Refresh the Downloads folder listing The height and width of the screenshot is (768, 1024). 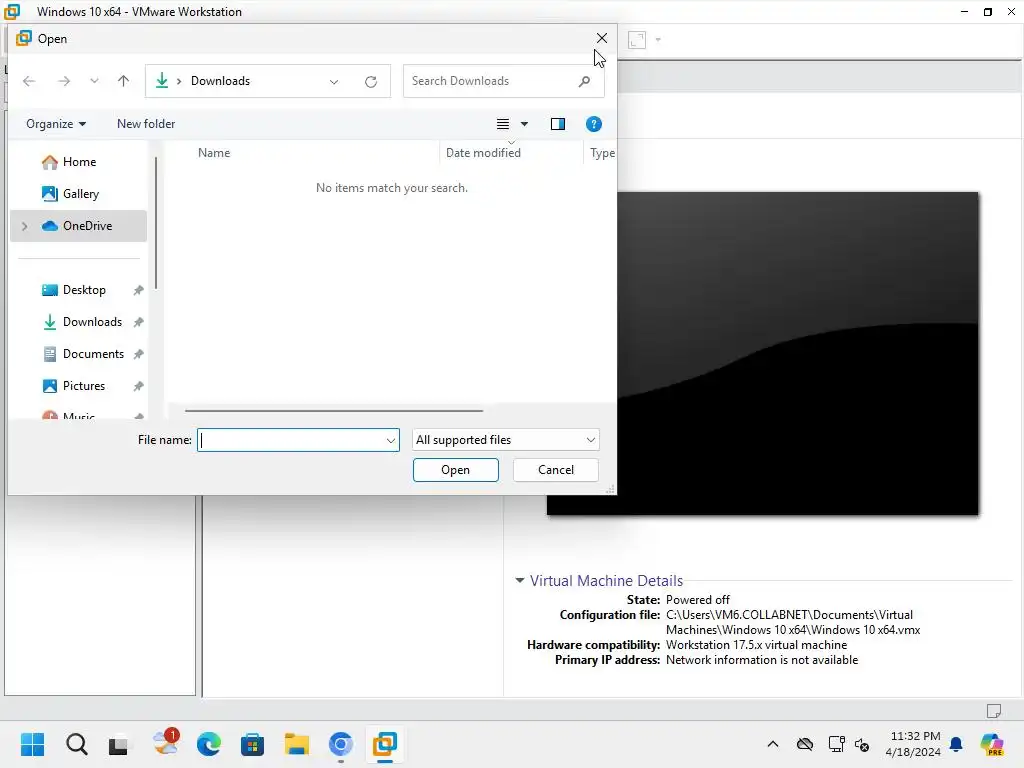[371, 82]
